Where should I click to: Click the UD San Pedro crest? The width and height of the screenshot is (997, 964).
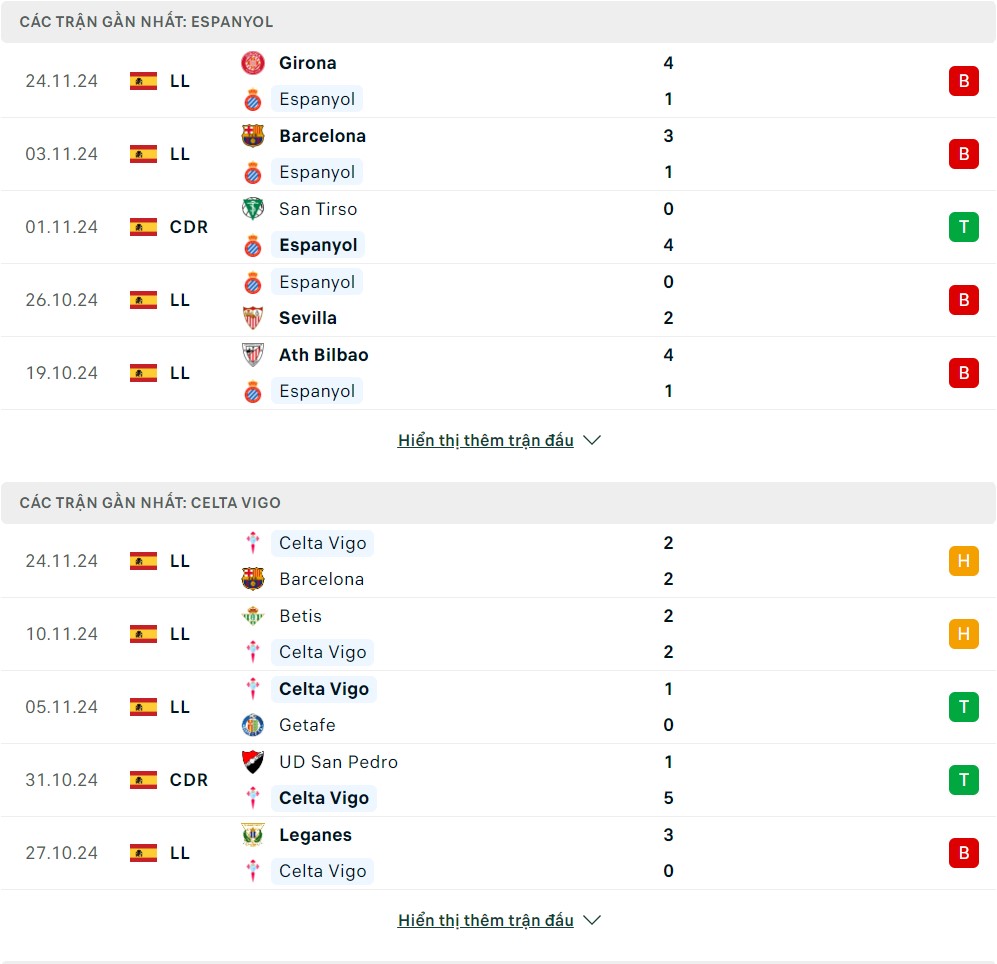253,762
